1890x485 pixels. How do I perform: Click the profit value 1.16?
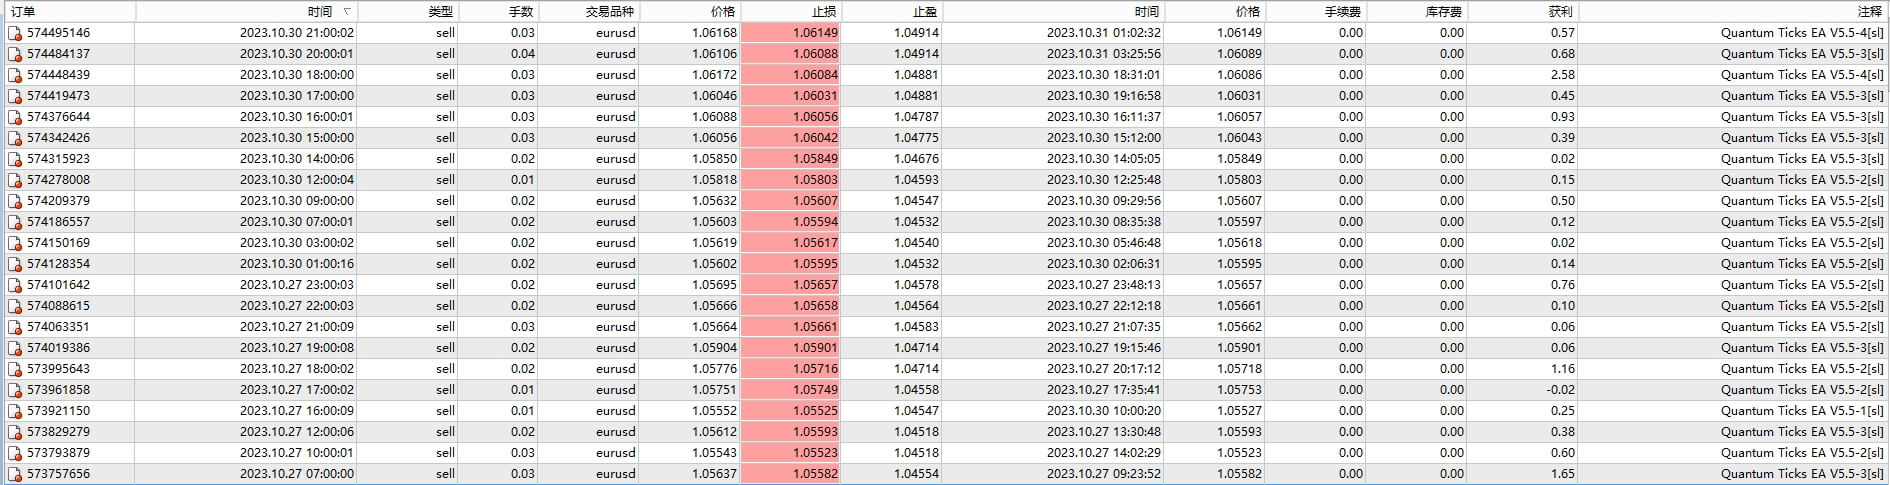(1562, 369)
